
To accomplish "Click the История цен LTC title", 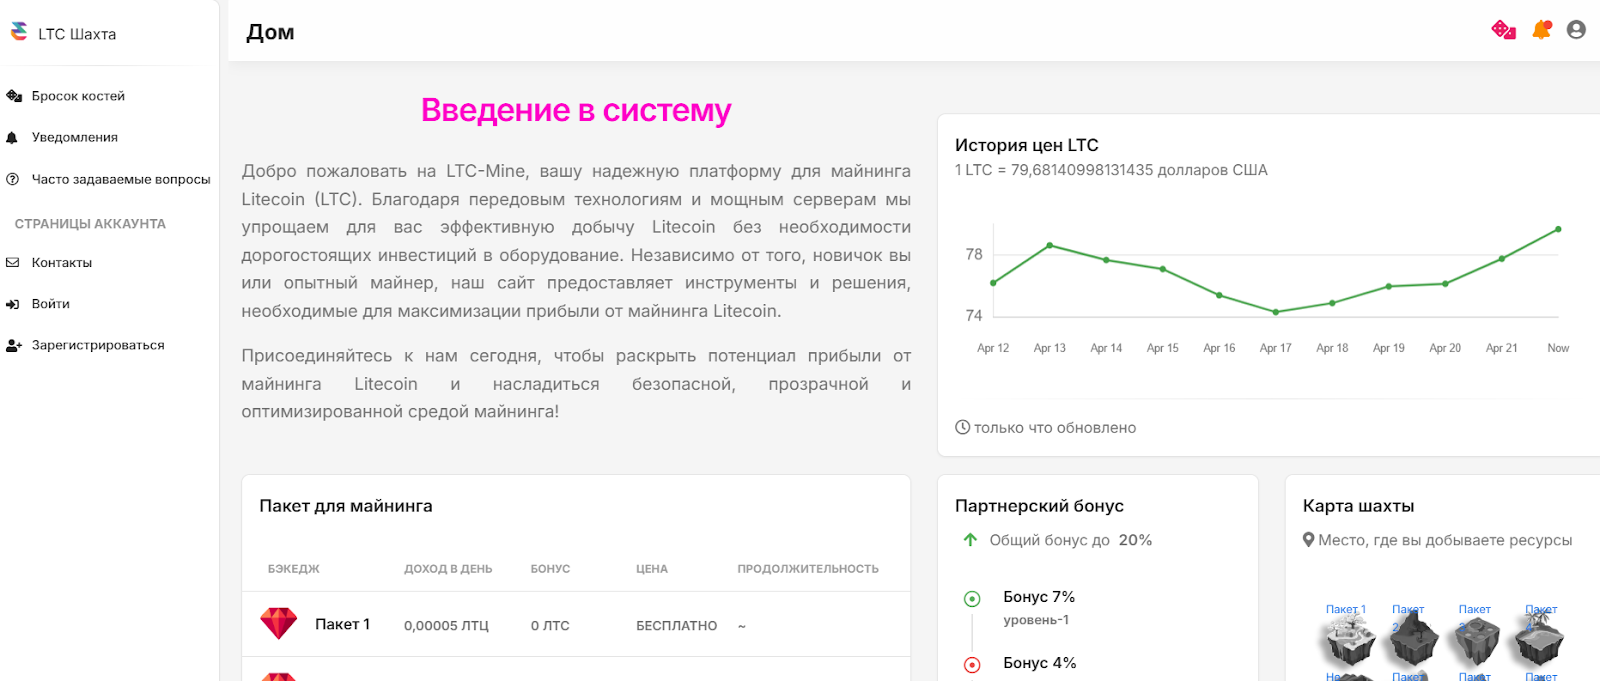I will pyautogui.click(x=1027, y=145).
